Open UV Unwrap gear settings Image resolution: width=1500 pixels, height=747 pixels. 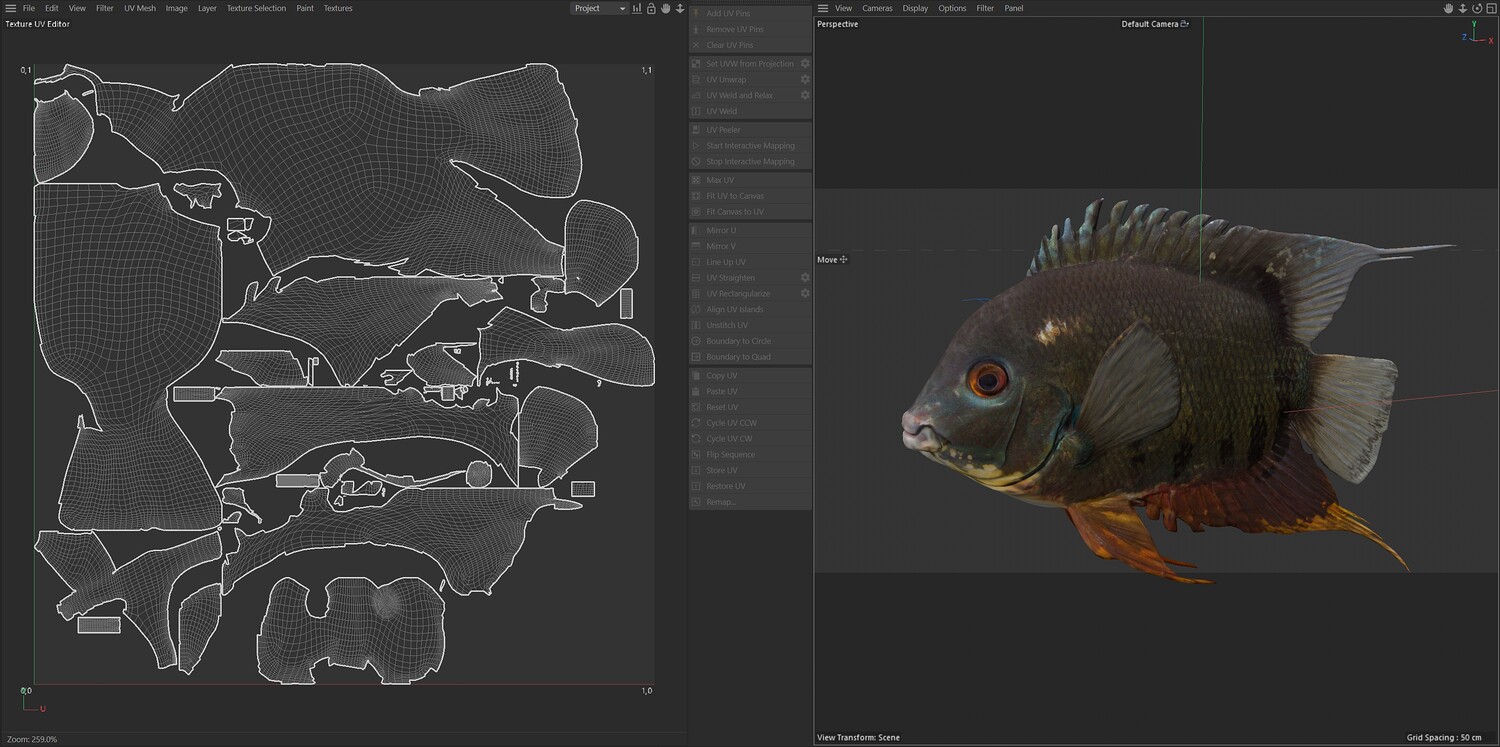(x=805, y=79)
